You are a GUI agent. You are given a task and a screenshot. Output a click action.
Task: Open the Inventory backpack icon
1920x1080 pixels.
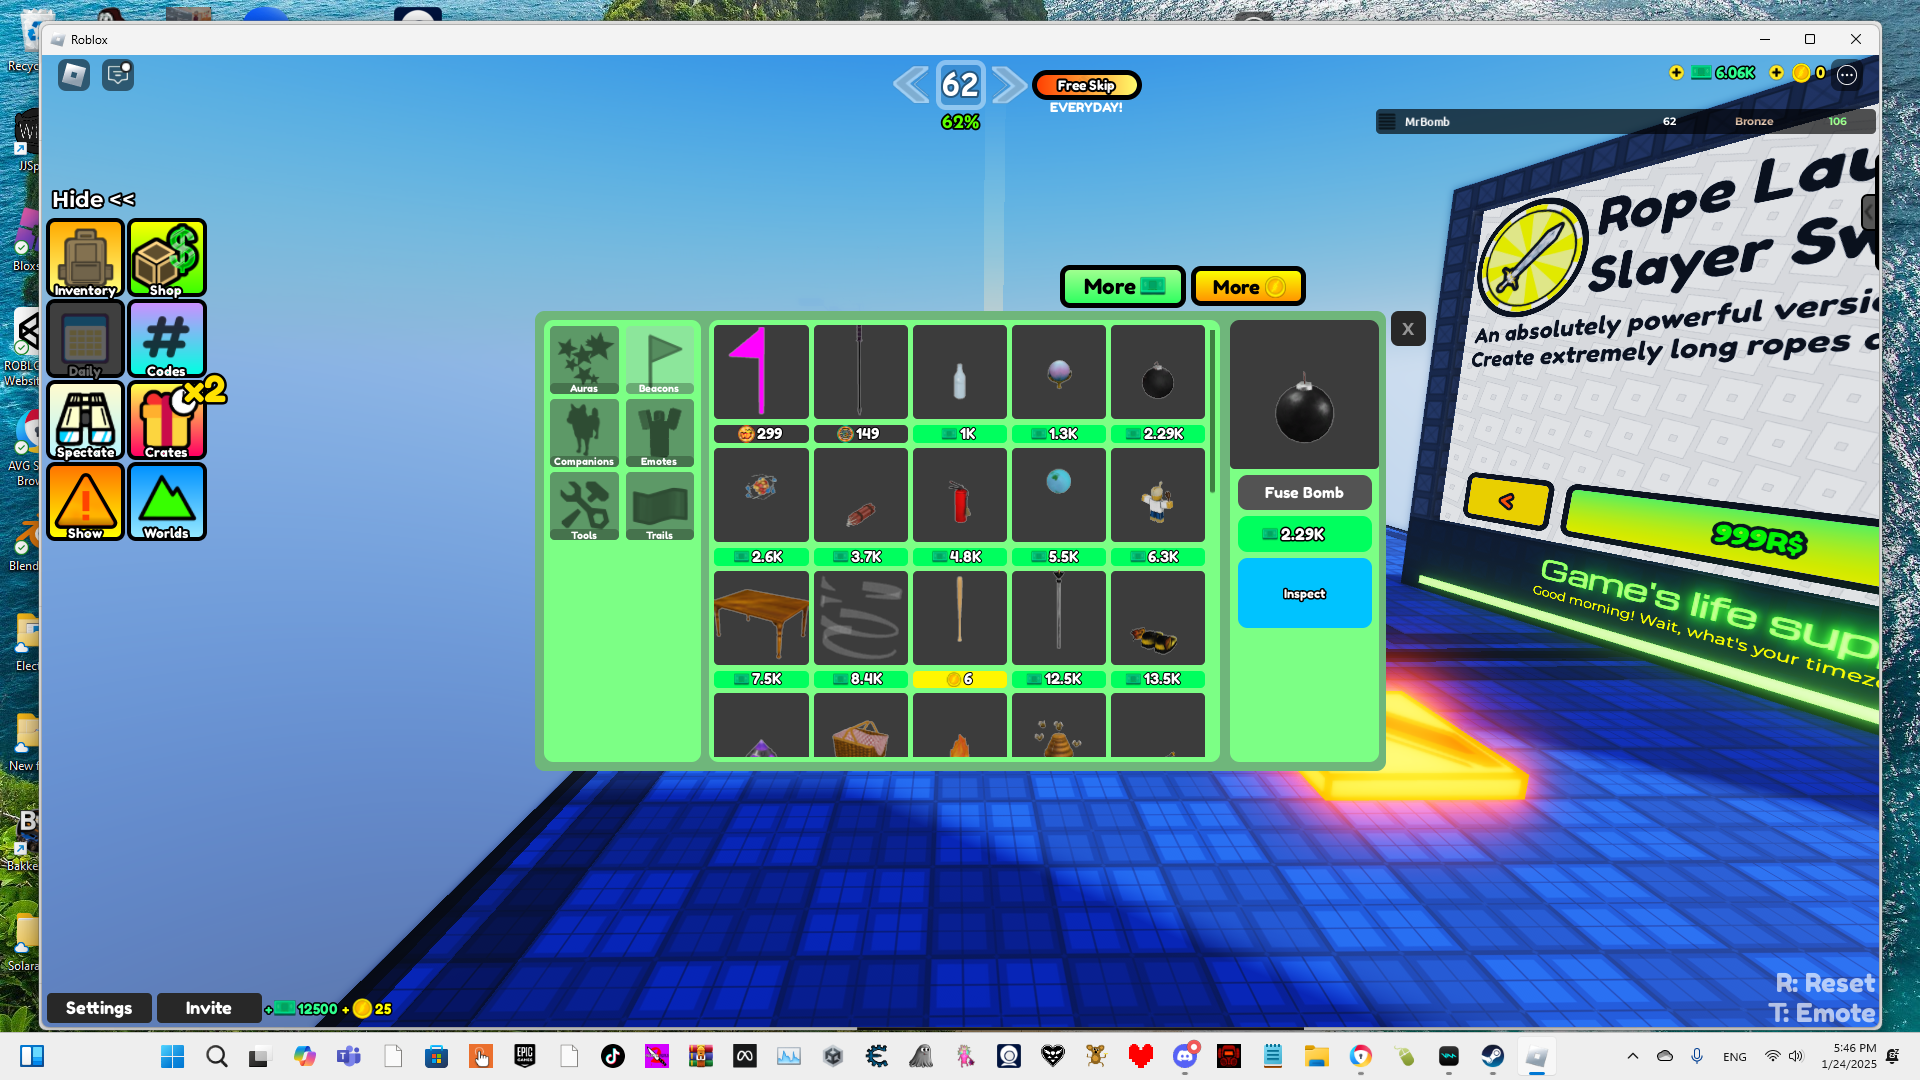(x=85, y=258)
